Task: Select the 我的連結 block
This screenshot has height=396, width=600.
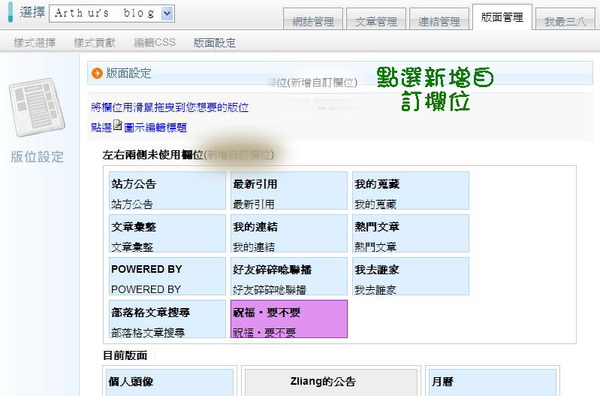Action: (289, 233)
